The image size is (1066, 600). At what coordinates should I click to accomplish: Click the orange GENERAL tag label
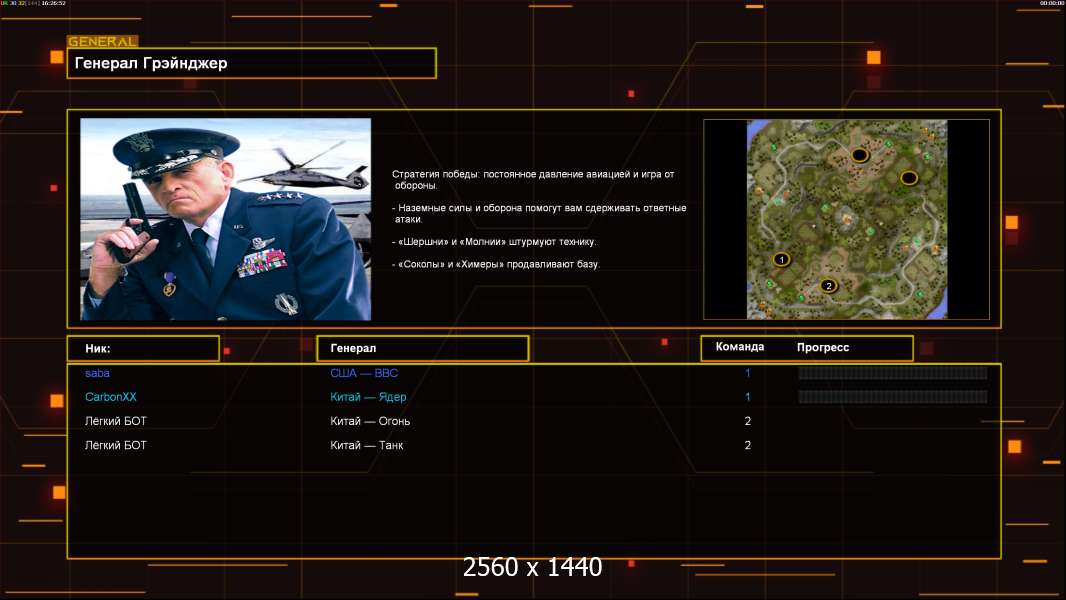(102, 42)
